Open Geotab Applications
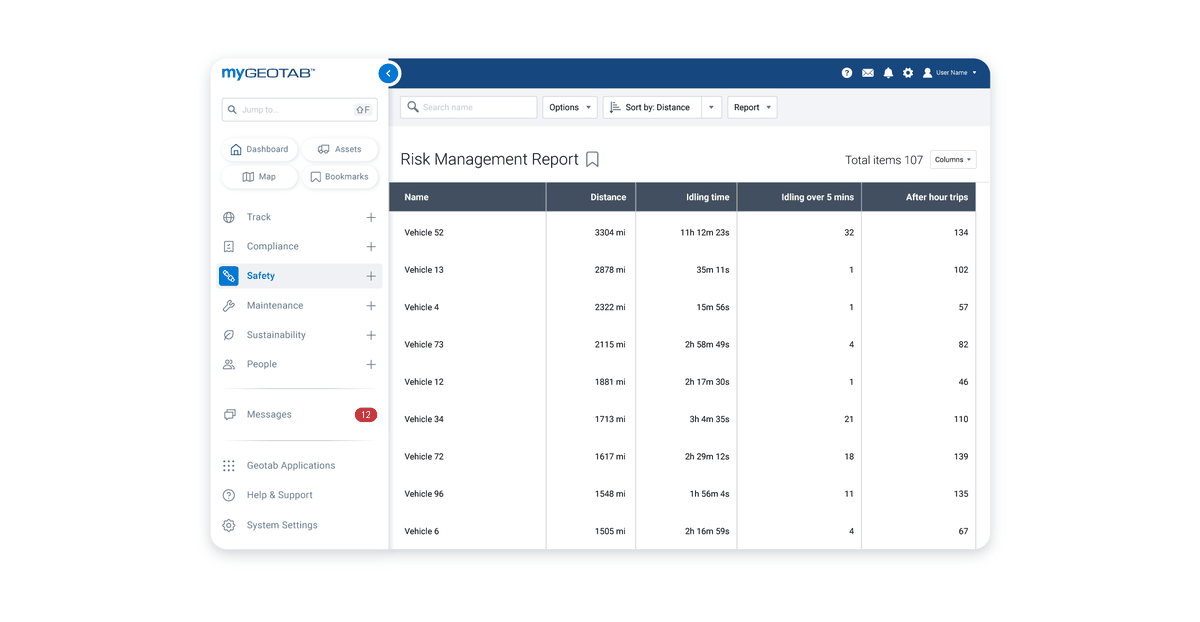The height and width of the screenshot is (622, 1200). click(291, 466)
